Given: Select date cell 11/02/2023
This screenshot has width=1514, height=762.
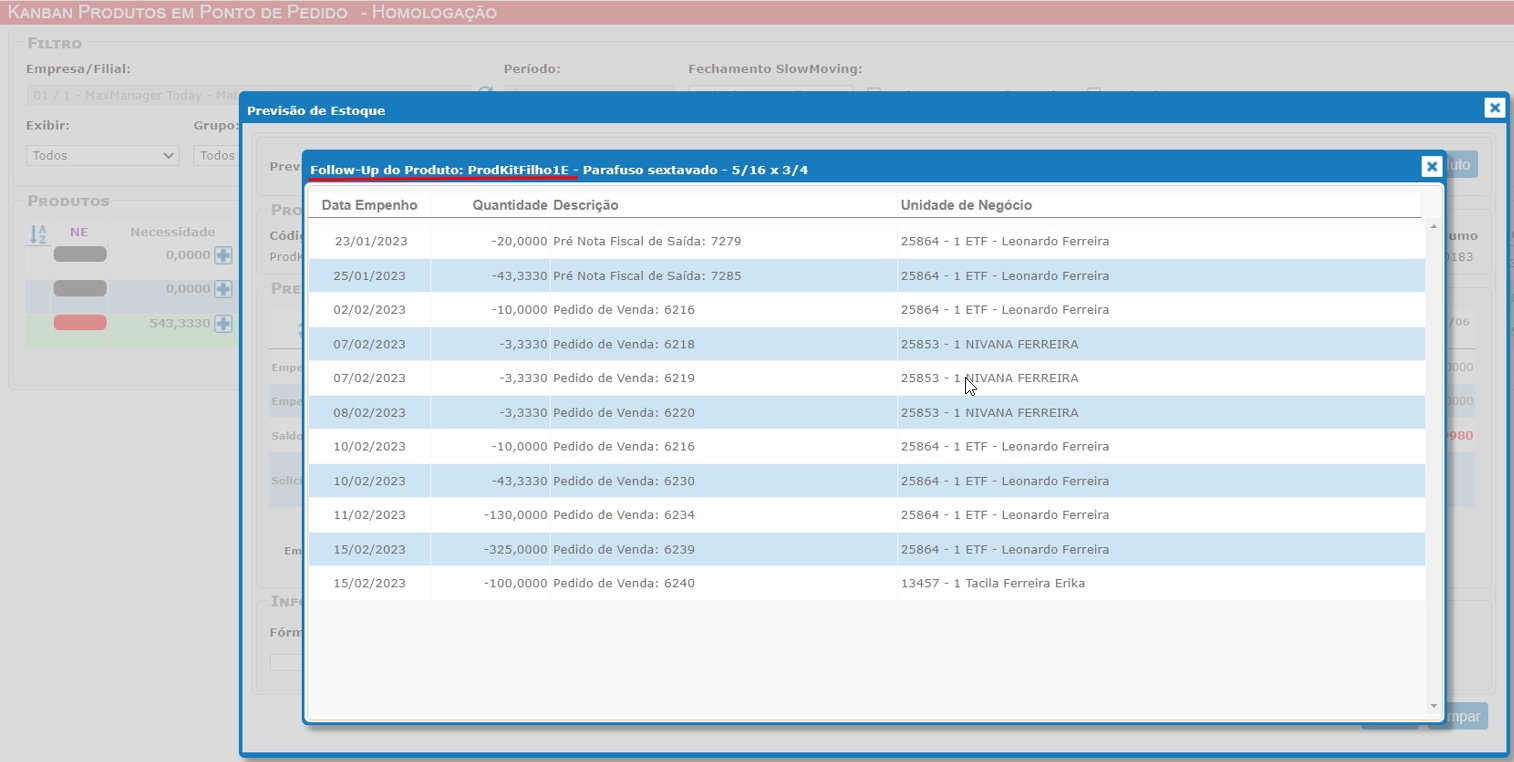Looking at the screenshot, I should tap(370, 515).
